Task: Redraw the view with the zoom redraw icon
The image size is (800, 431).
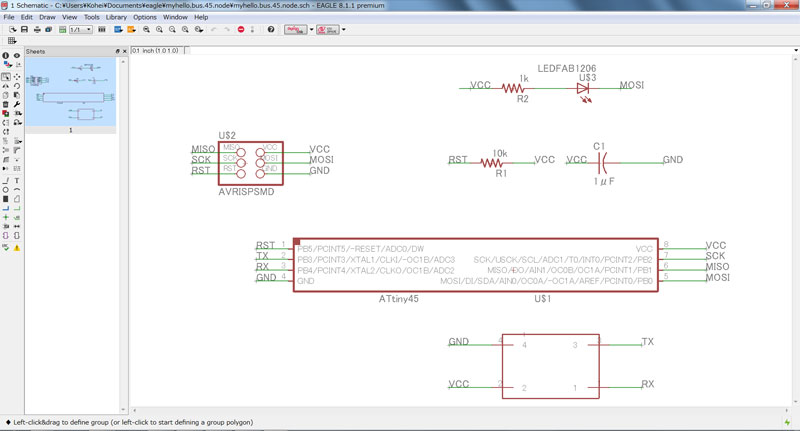Action: pyautogui.click(x=185, y=30)
